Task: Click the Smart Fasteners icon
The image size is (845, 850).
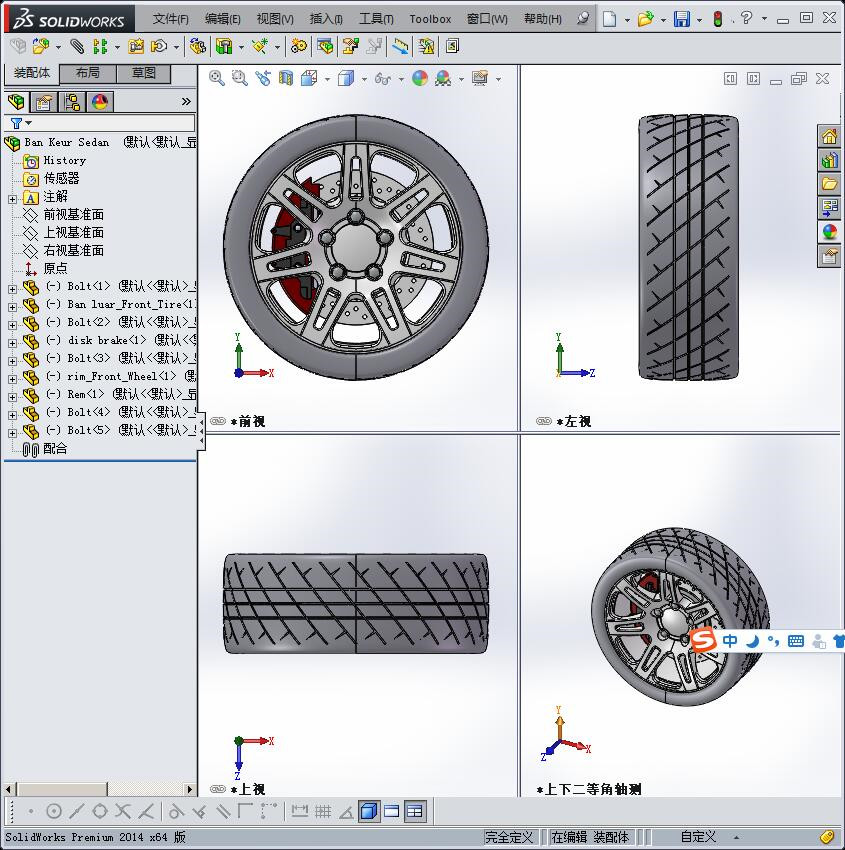Action: (x=136, y=47)
